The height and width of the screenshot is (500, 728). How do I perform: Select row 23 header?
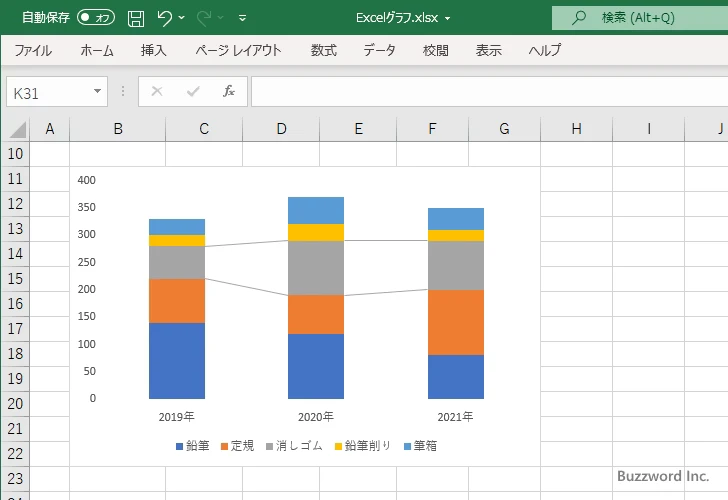pyautogui.click(x=15, y=478)
